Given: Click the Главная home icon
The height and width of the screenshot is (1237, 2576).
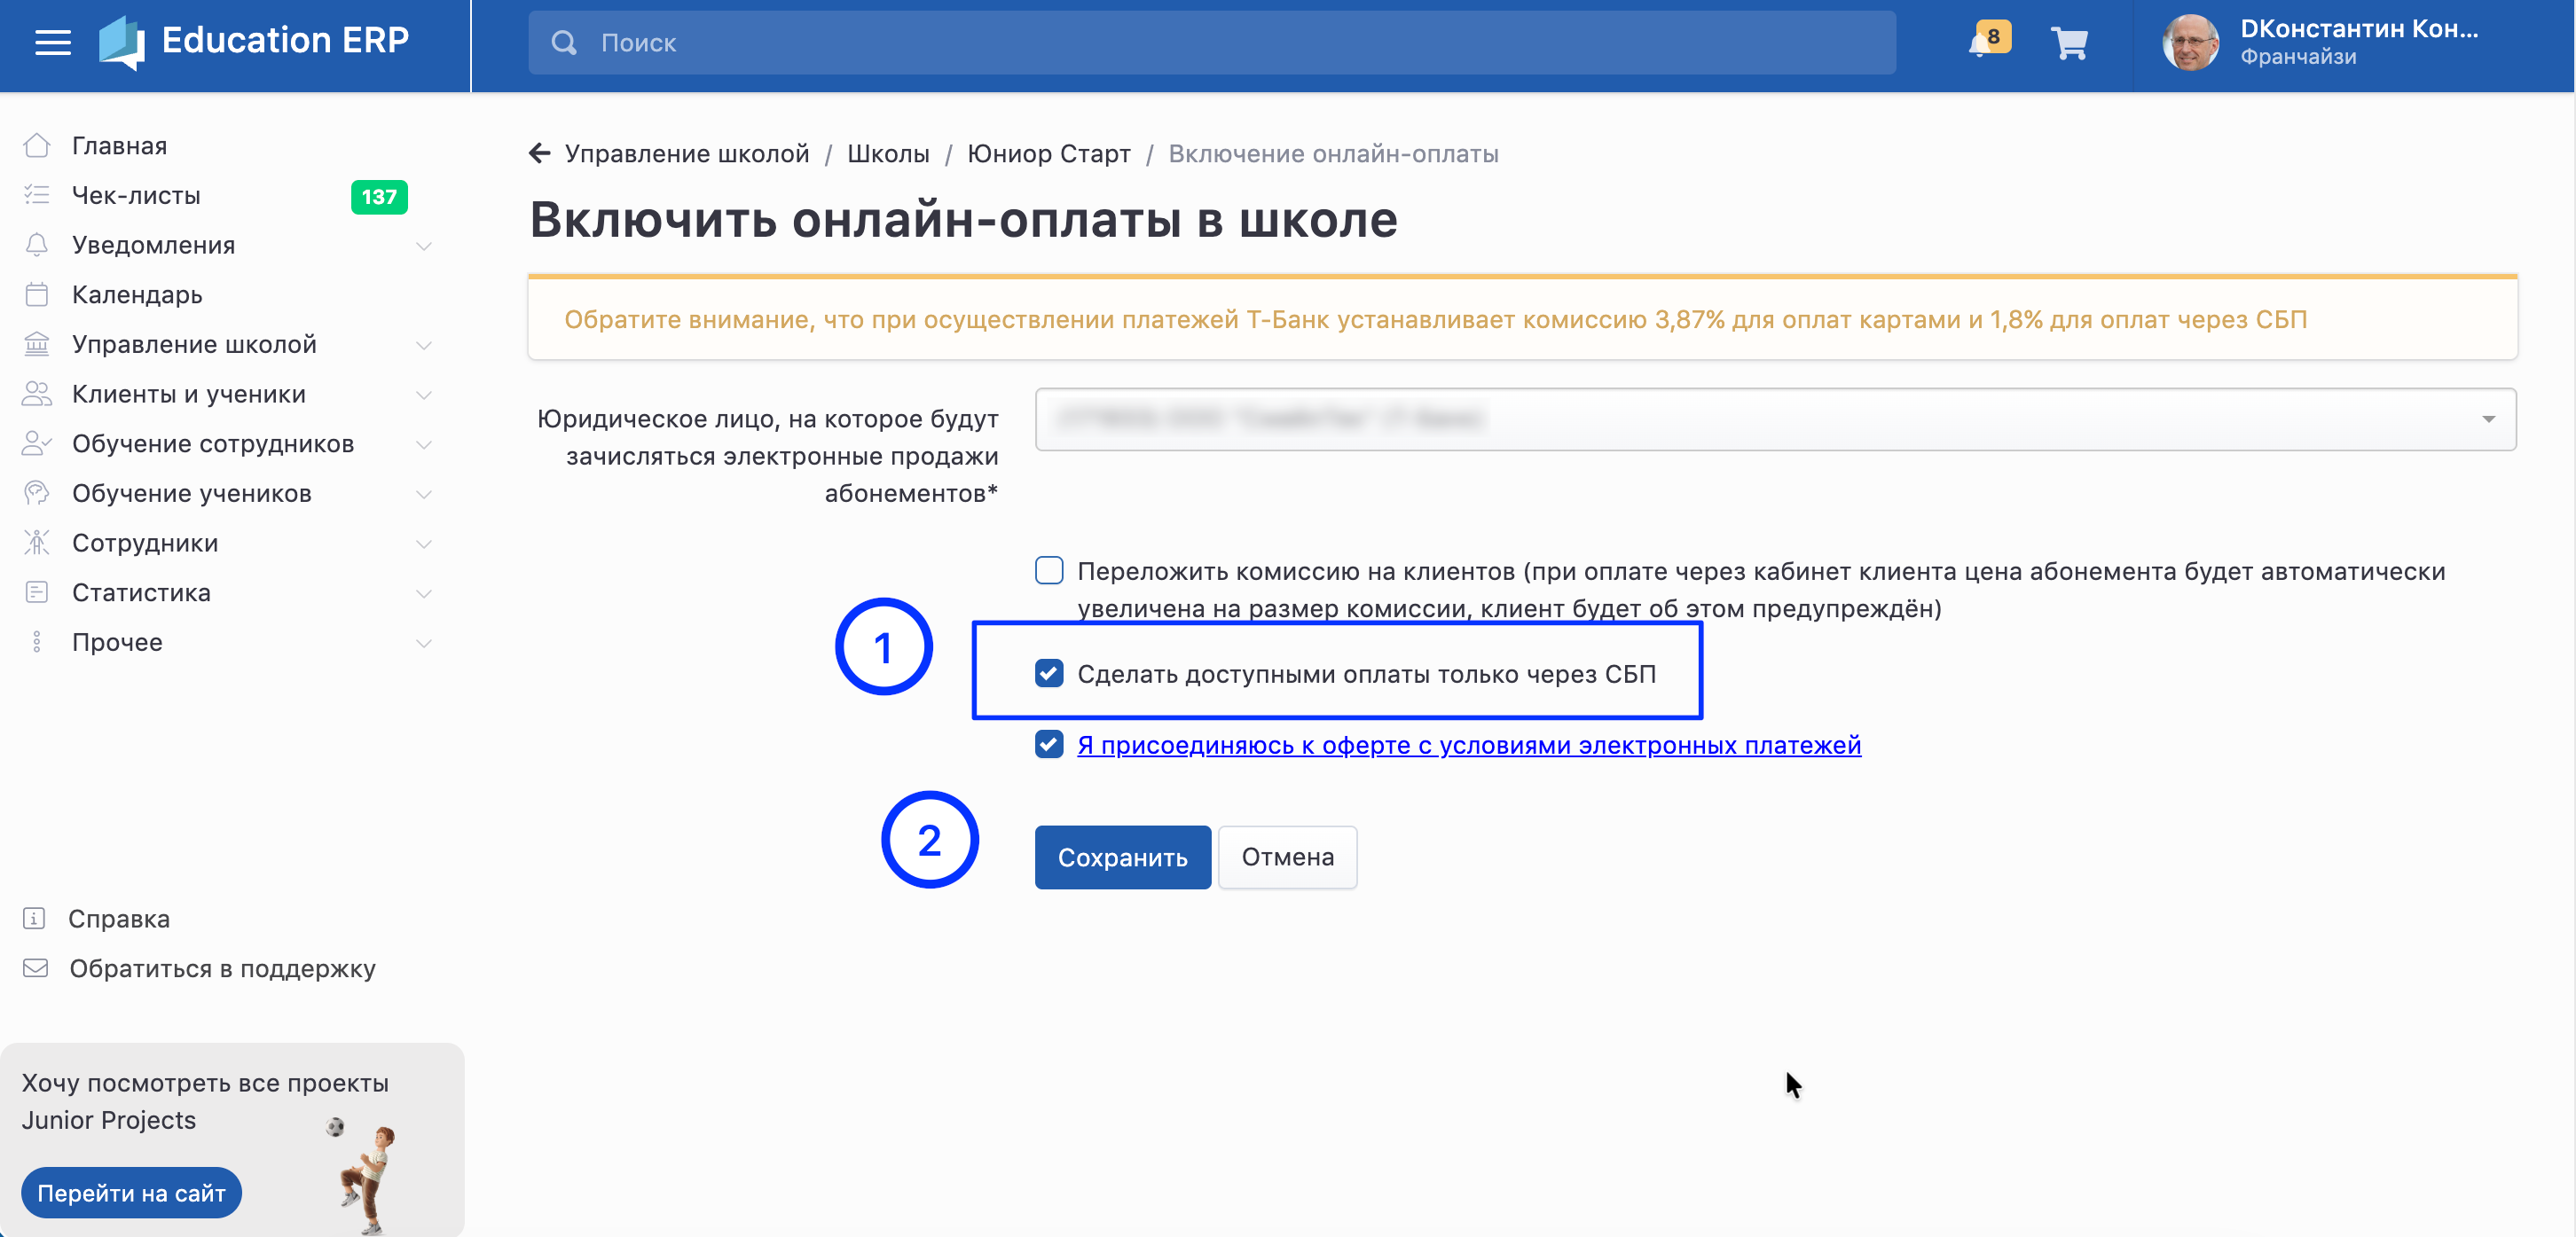Looking at the screenshot, I should point(37,145).
